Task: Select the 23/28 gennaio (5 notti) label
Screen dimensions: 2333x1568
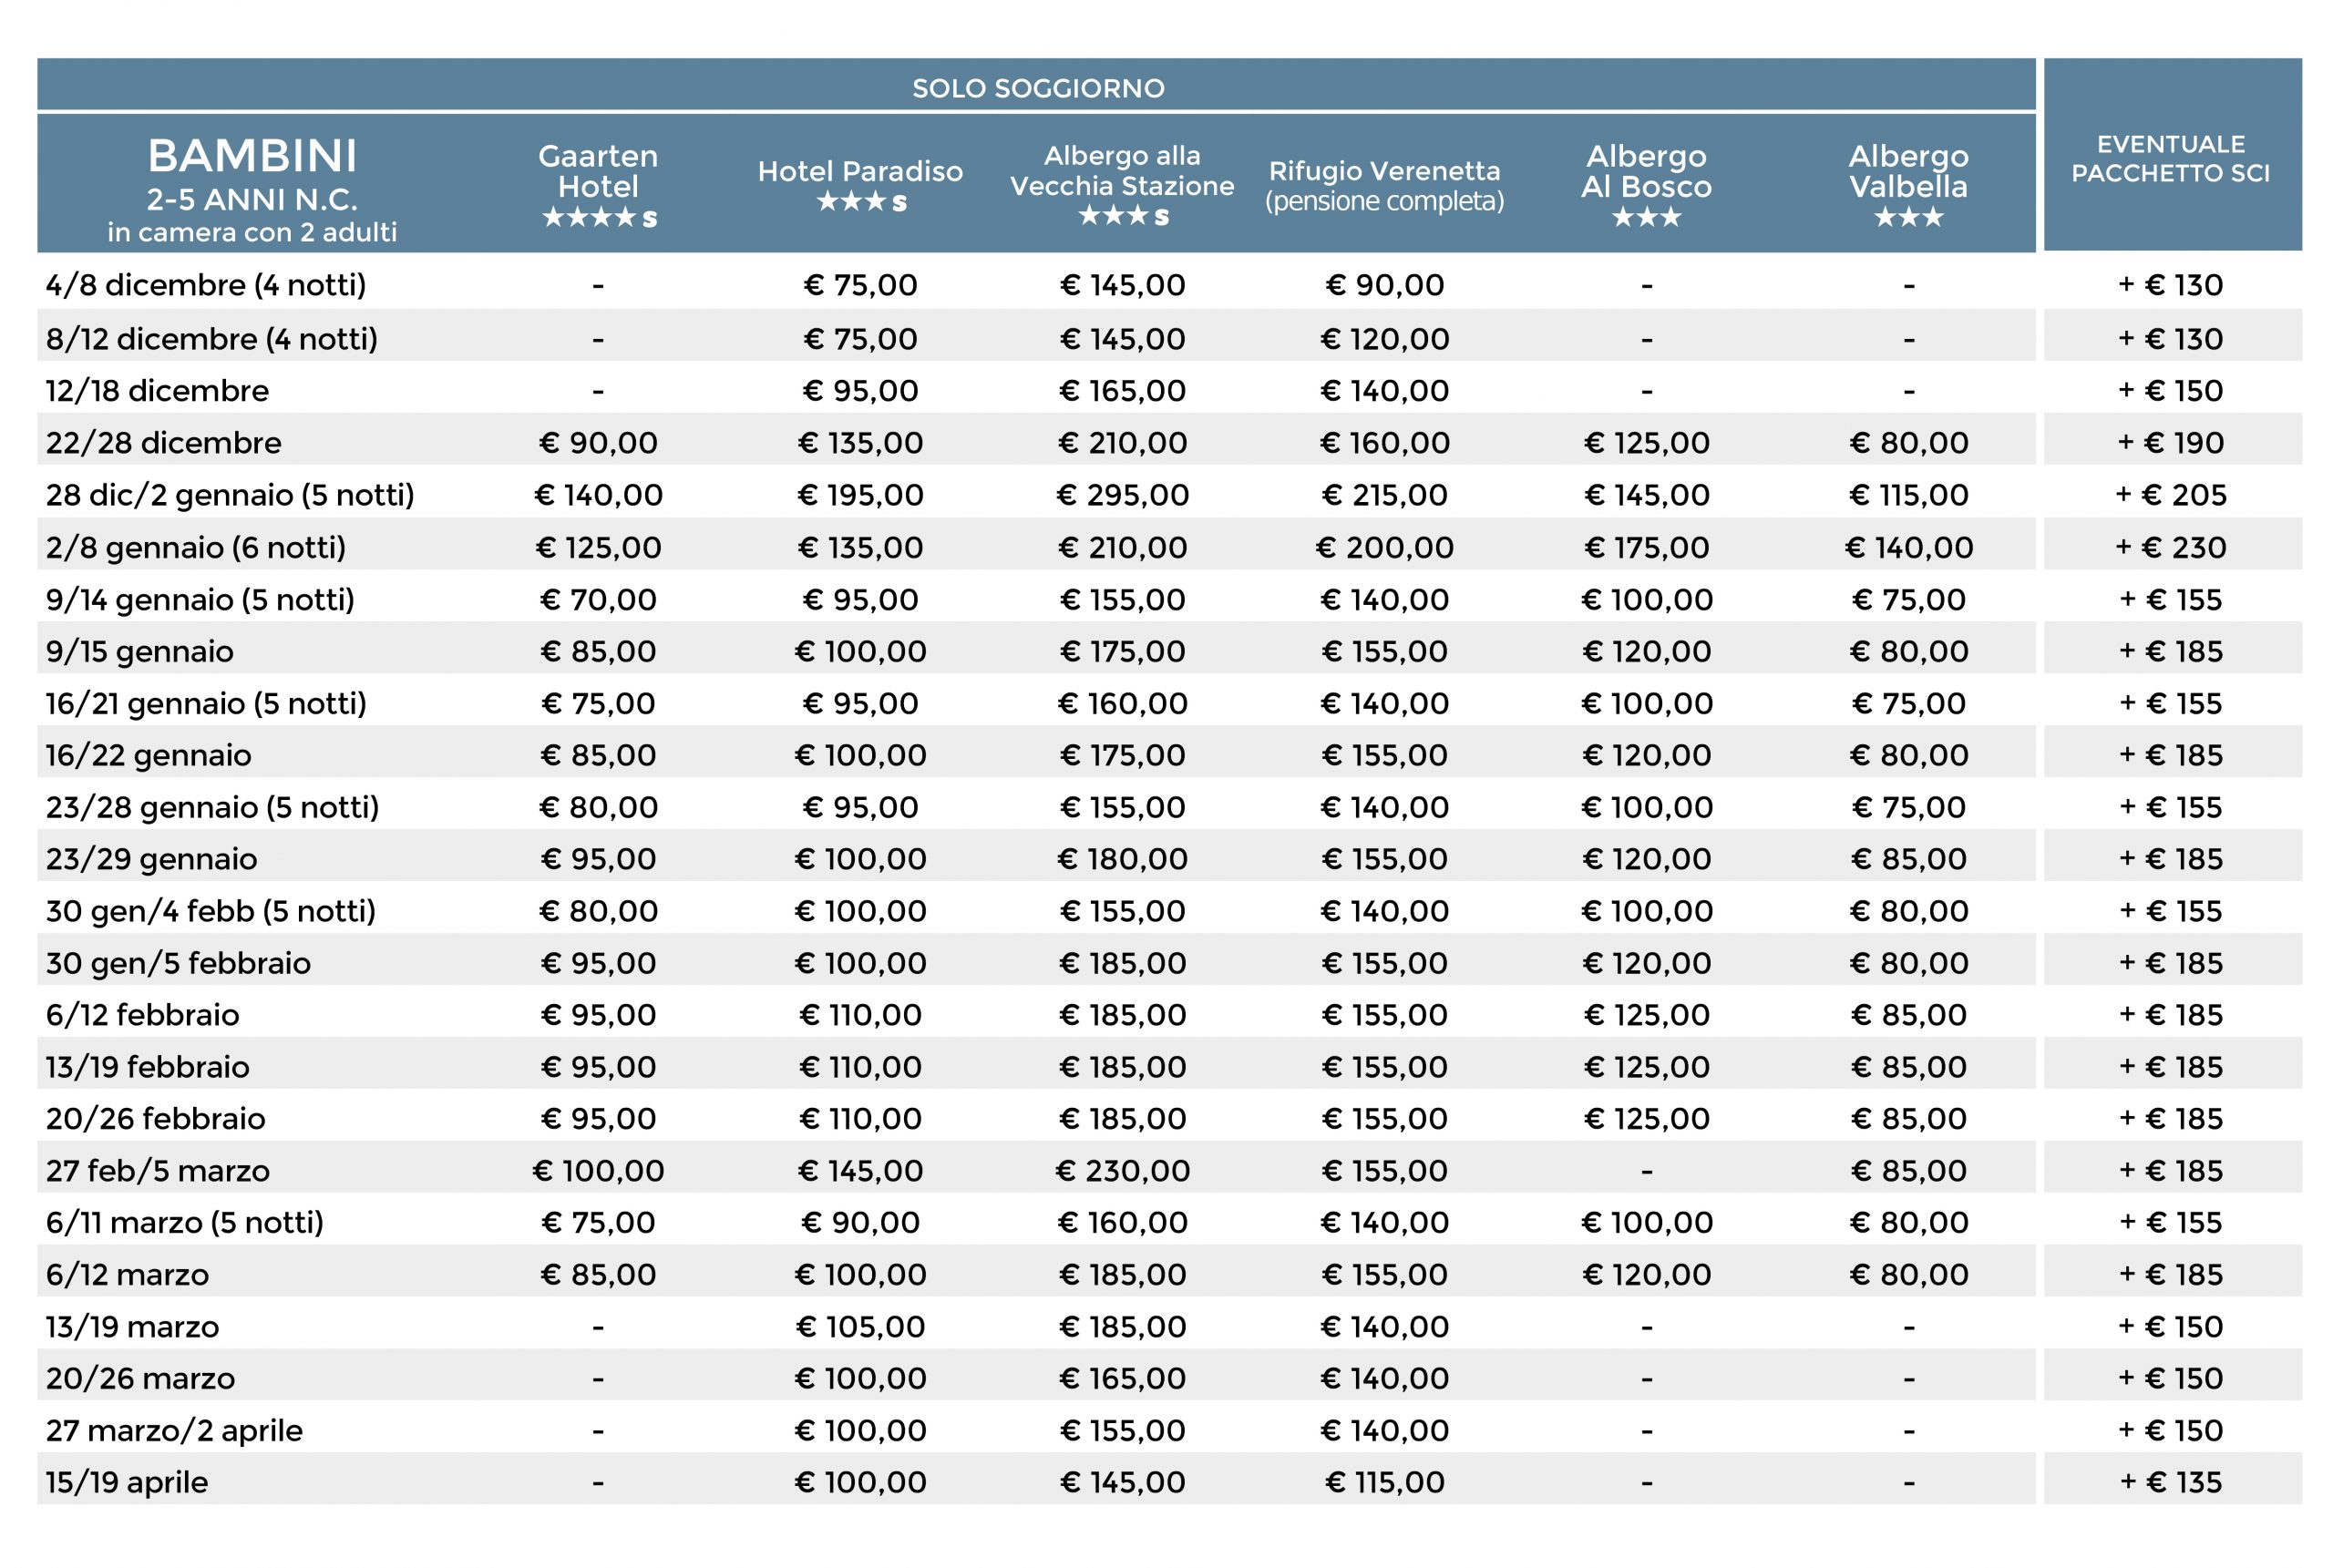Action: tap(212, 807)
